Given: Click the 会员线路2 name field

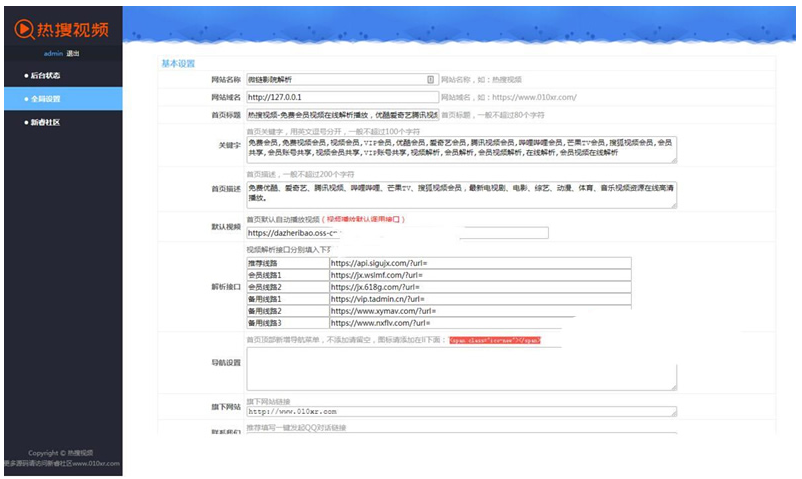Looking at the screenshot, I should [x=287, y=287].
